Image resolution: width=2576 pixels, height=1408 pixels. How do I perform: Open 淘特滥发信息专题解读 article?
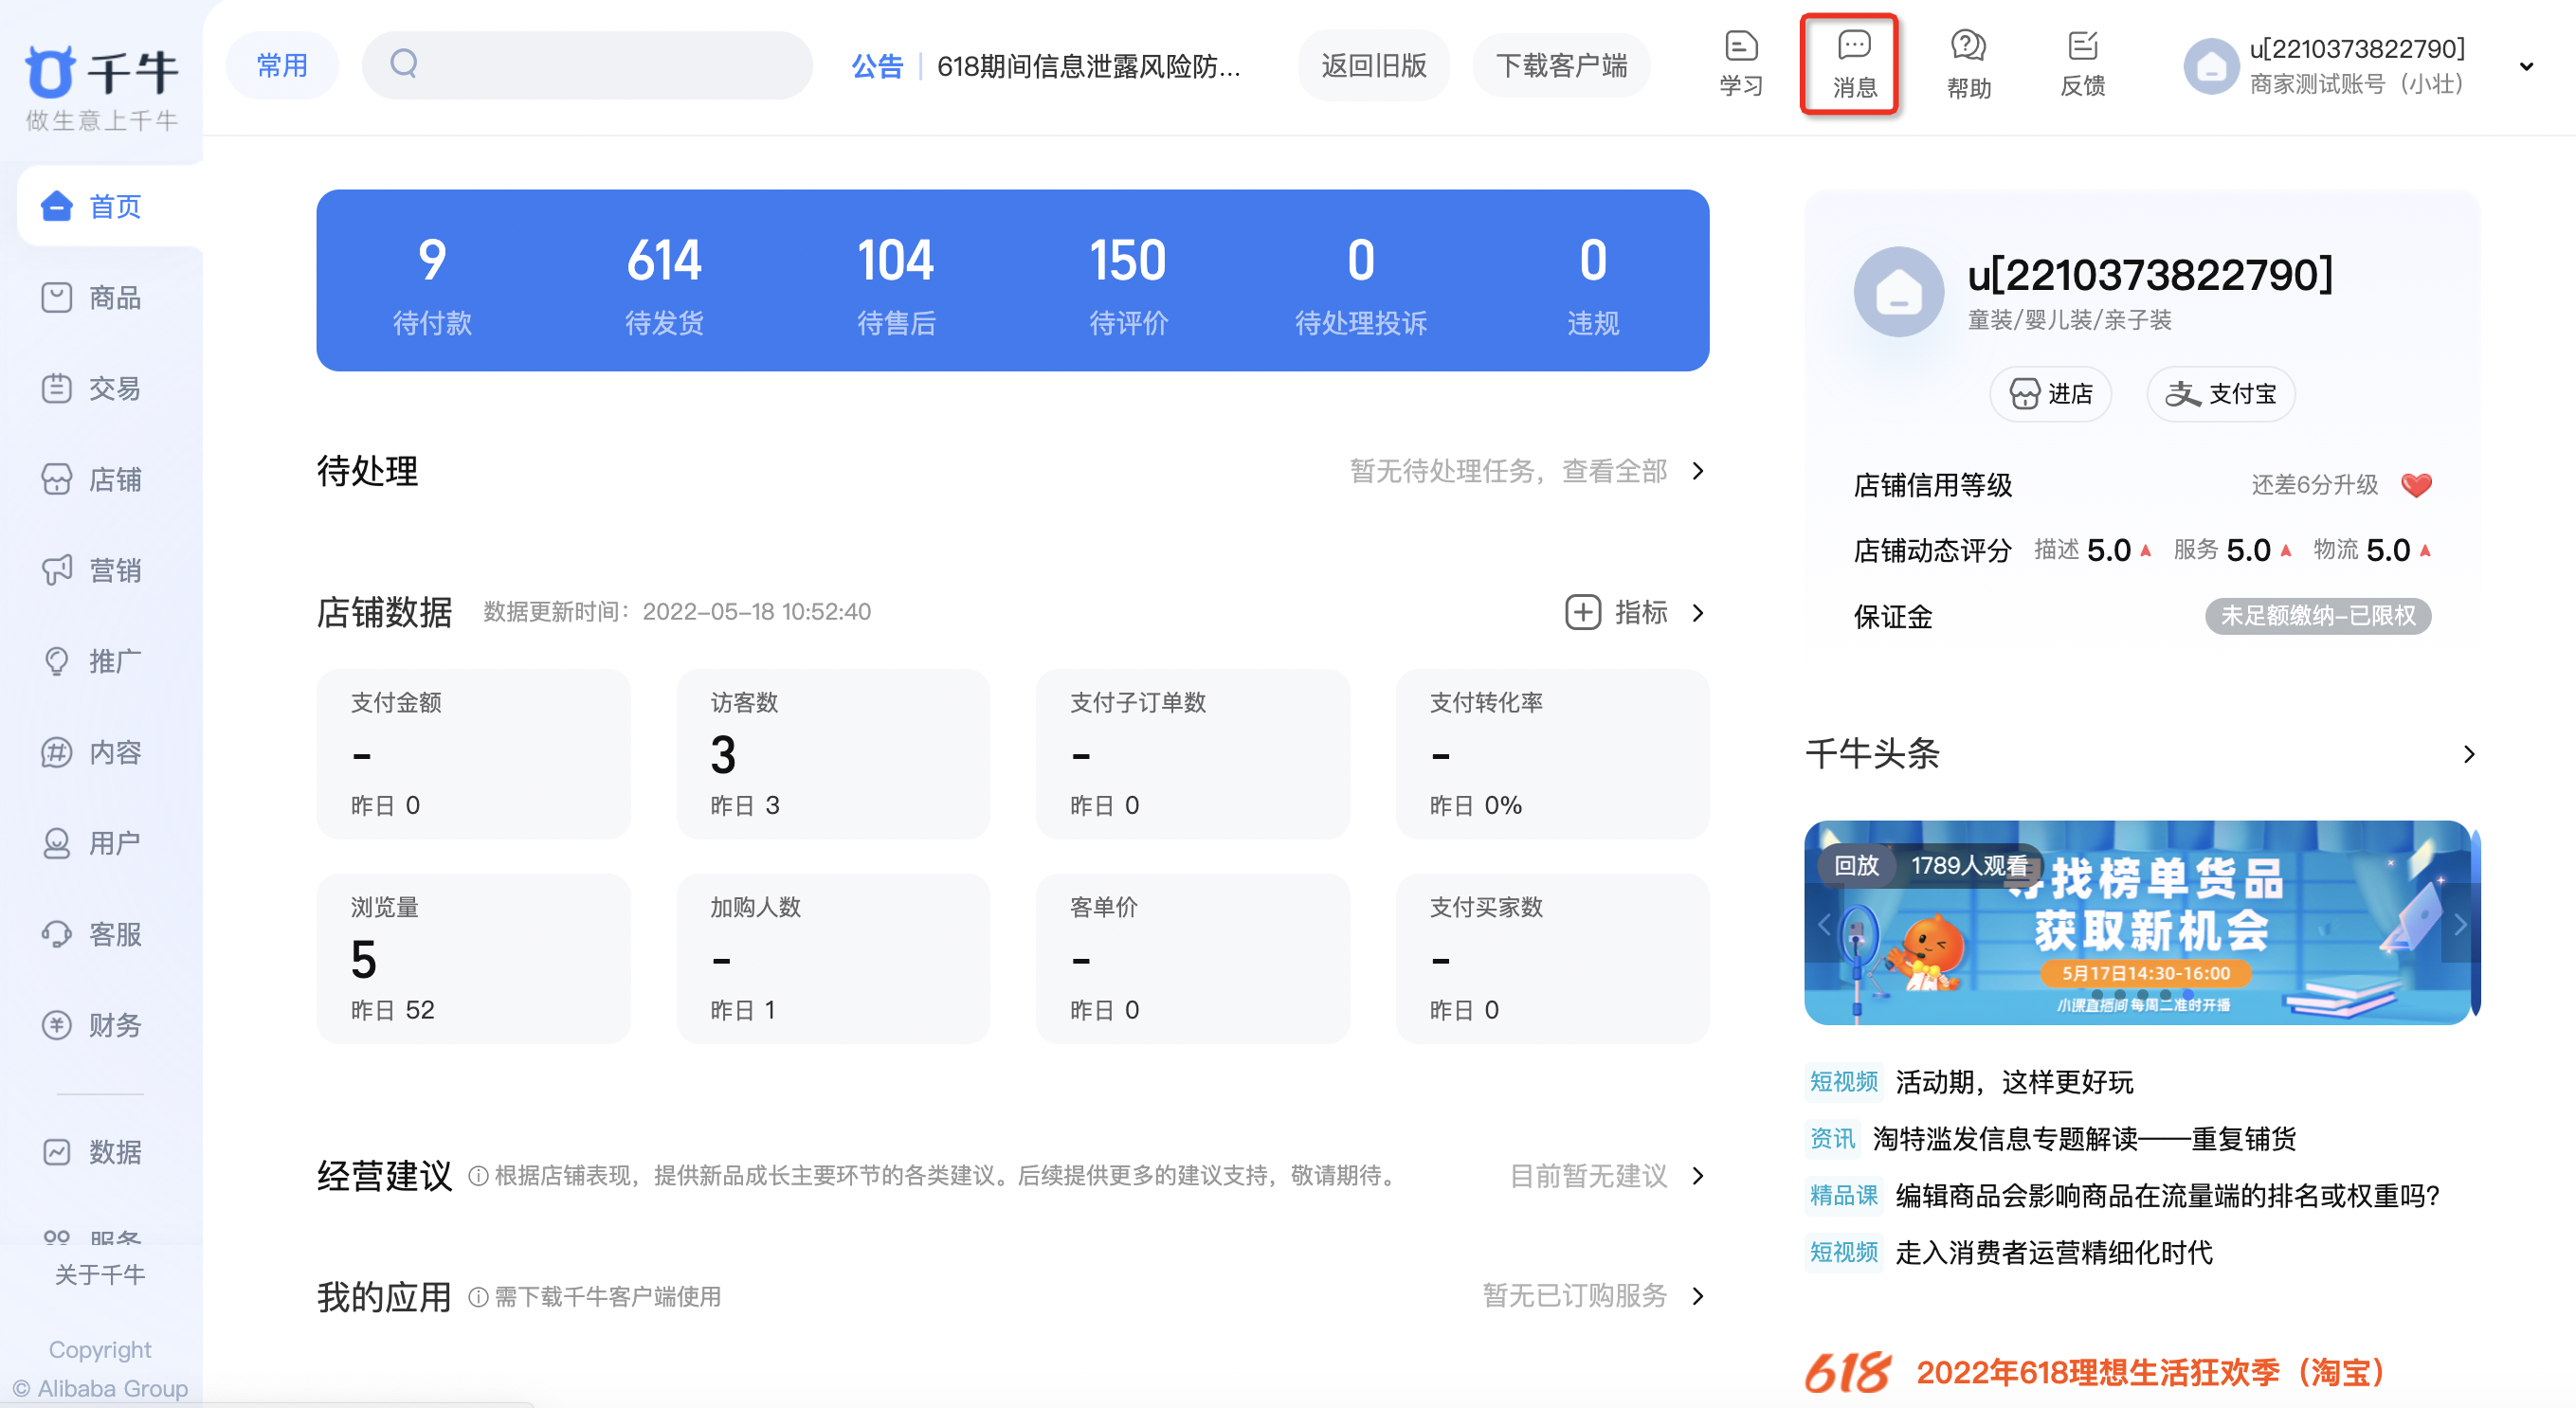coord(2083,1139)
